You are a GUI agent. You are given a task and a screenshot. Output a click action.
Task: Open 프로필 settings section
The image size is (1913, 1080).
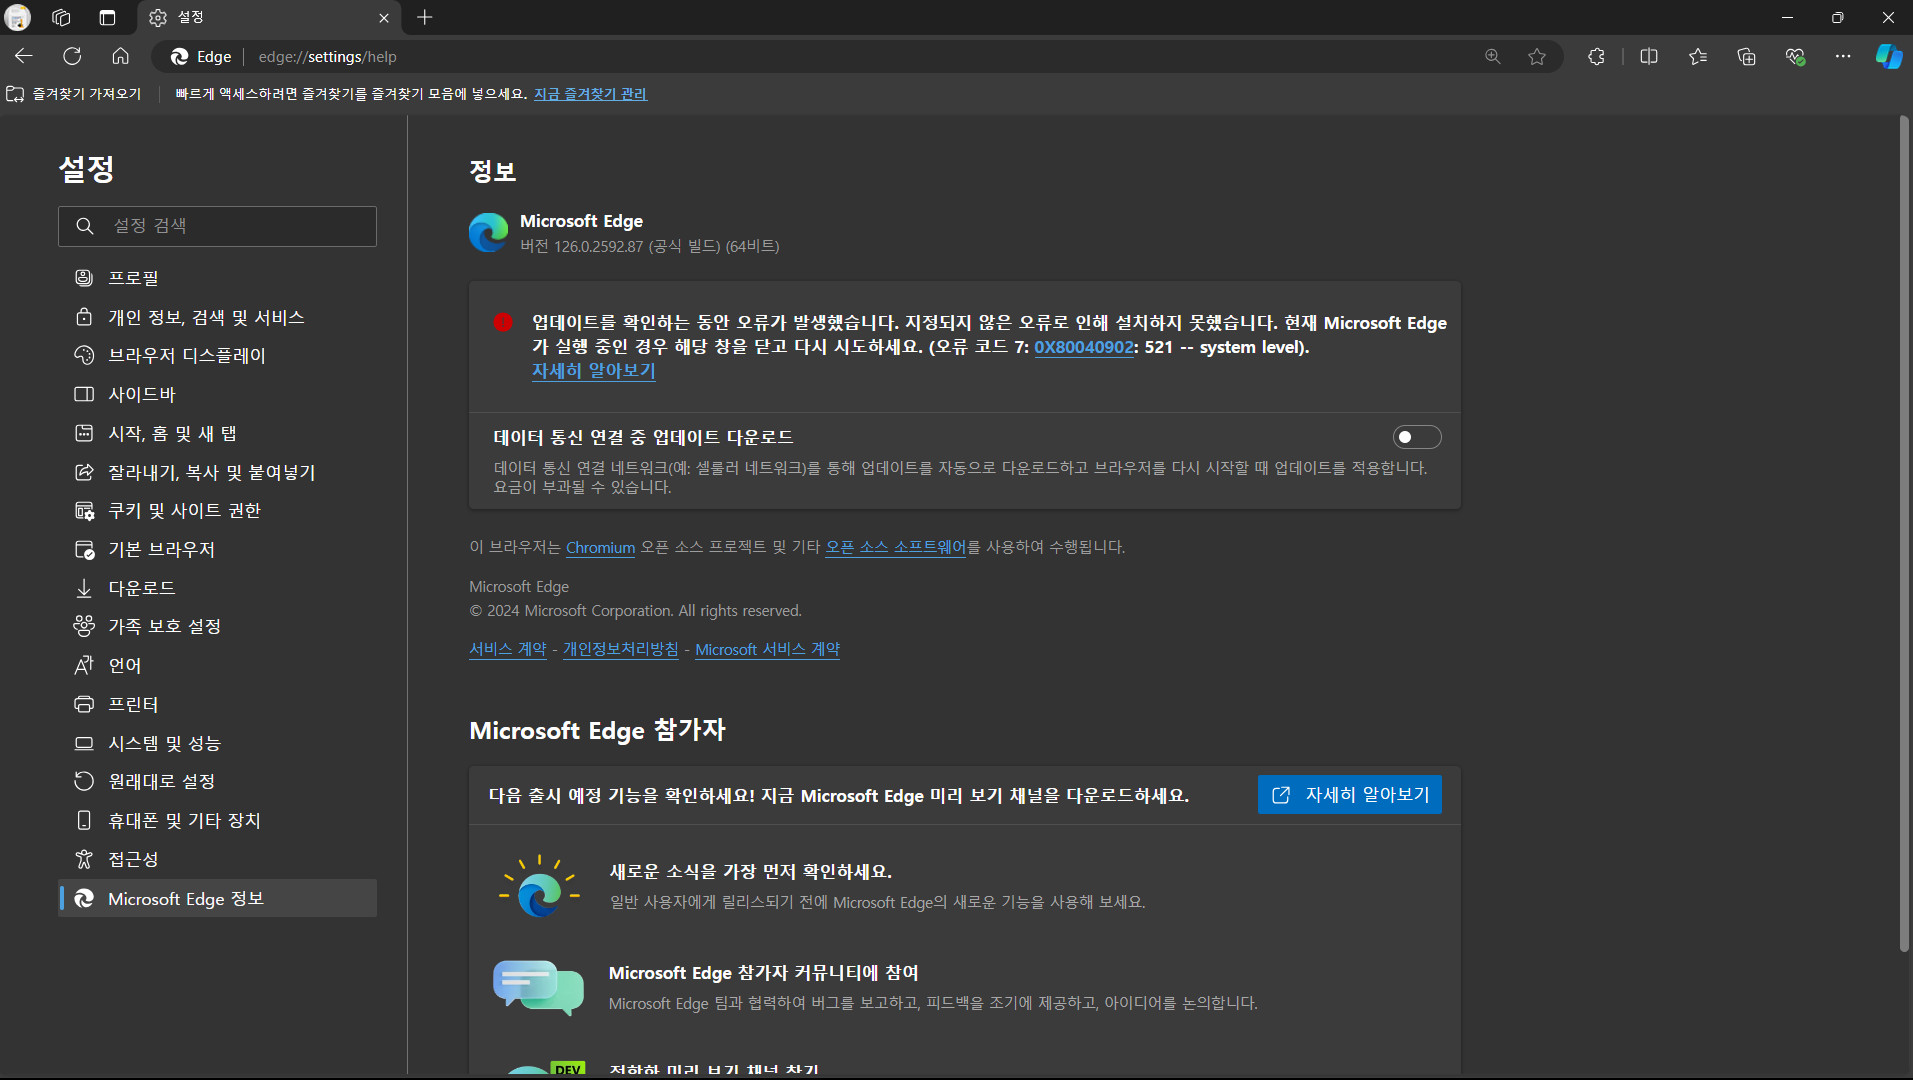coord(217,278)
